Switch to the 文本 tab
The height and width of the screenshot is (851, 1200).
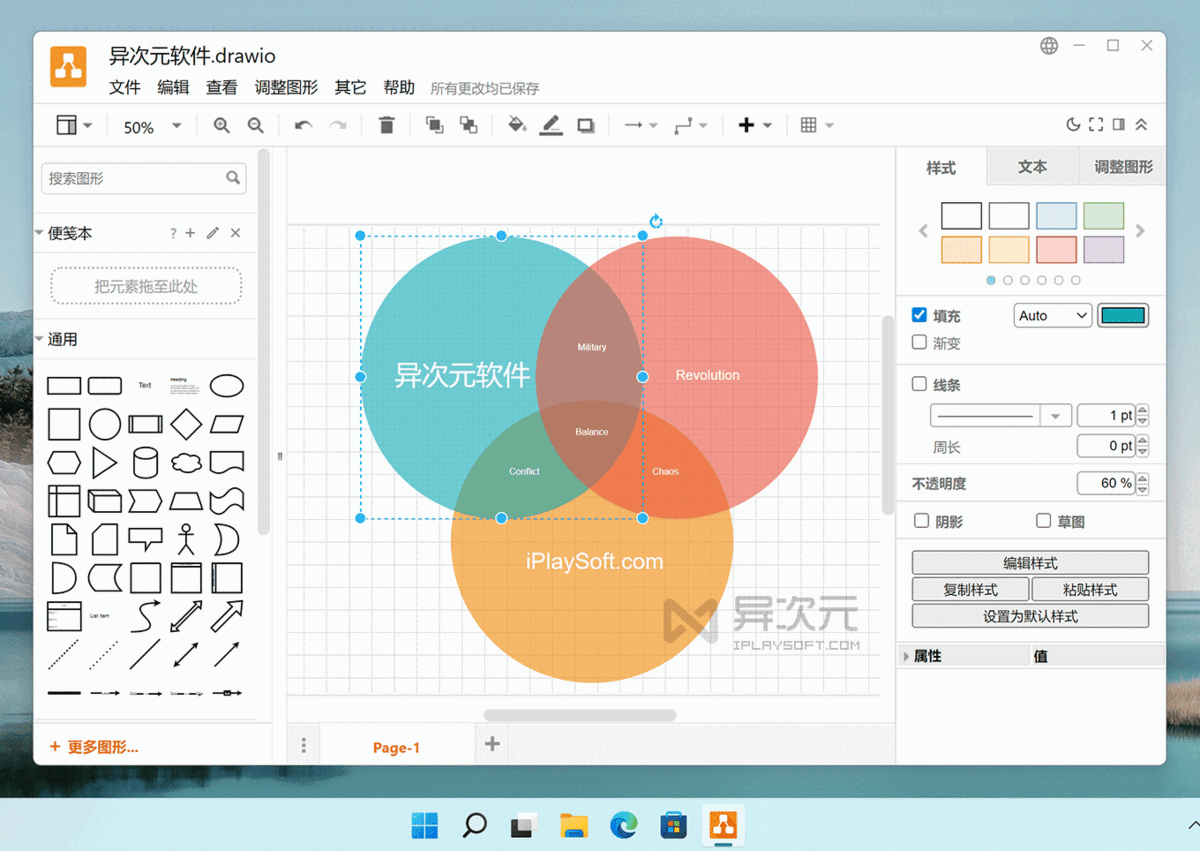click(x=1033, y=167)
